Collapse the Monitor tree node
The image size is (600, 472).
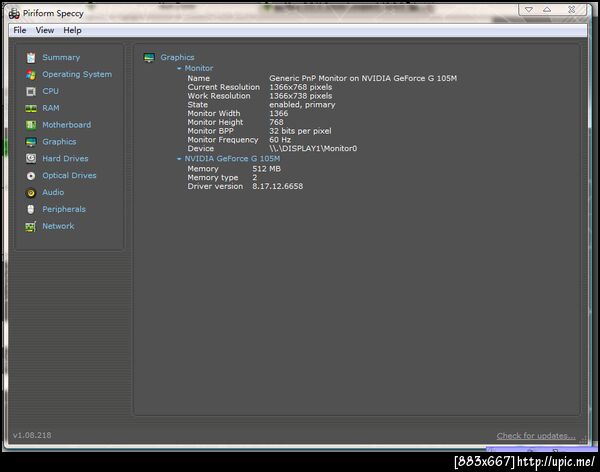(x=179, y=68)
